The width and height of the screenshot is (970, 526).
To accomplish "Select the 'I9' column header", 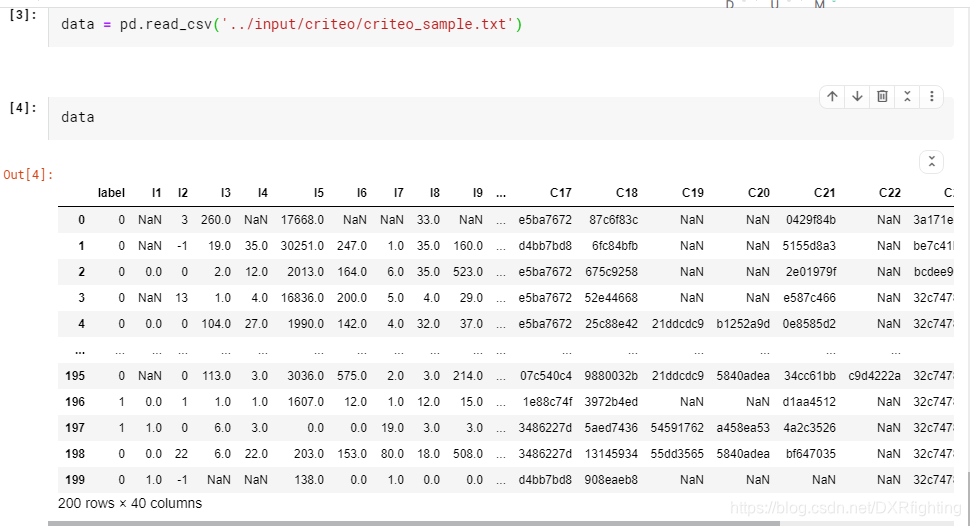I will [x=478, y=193].
